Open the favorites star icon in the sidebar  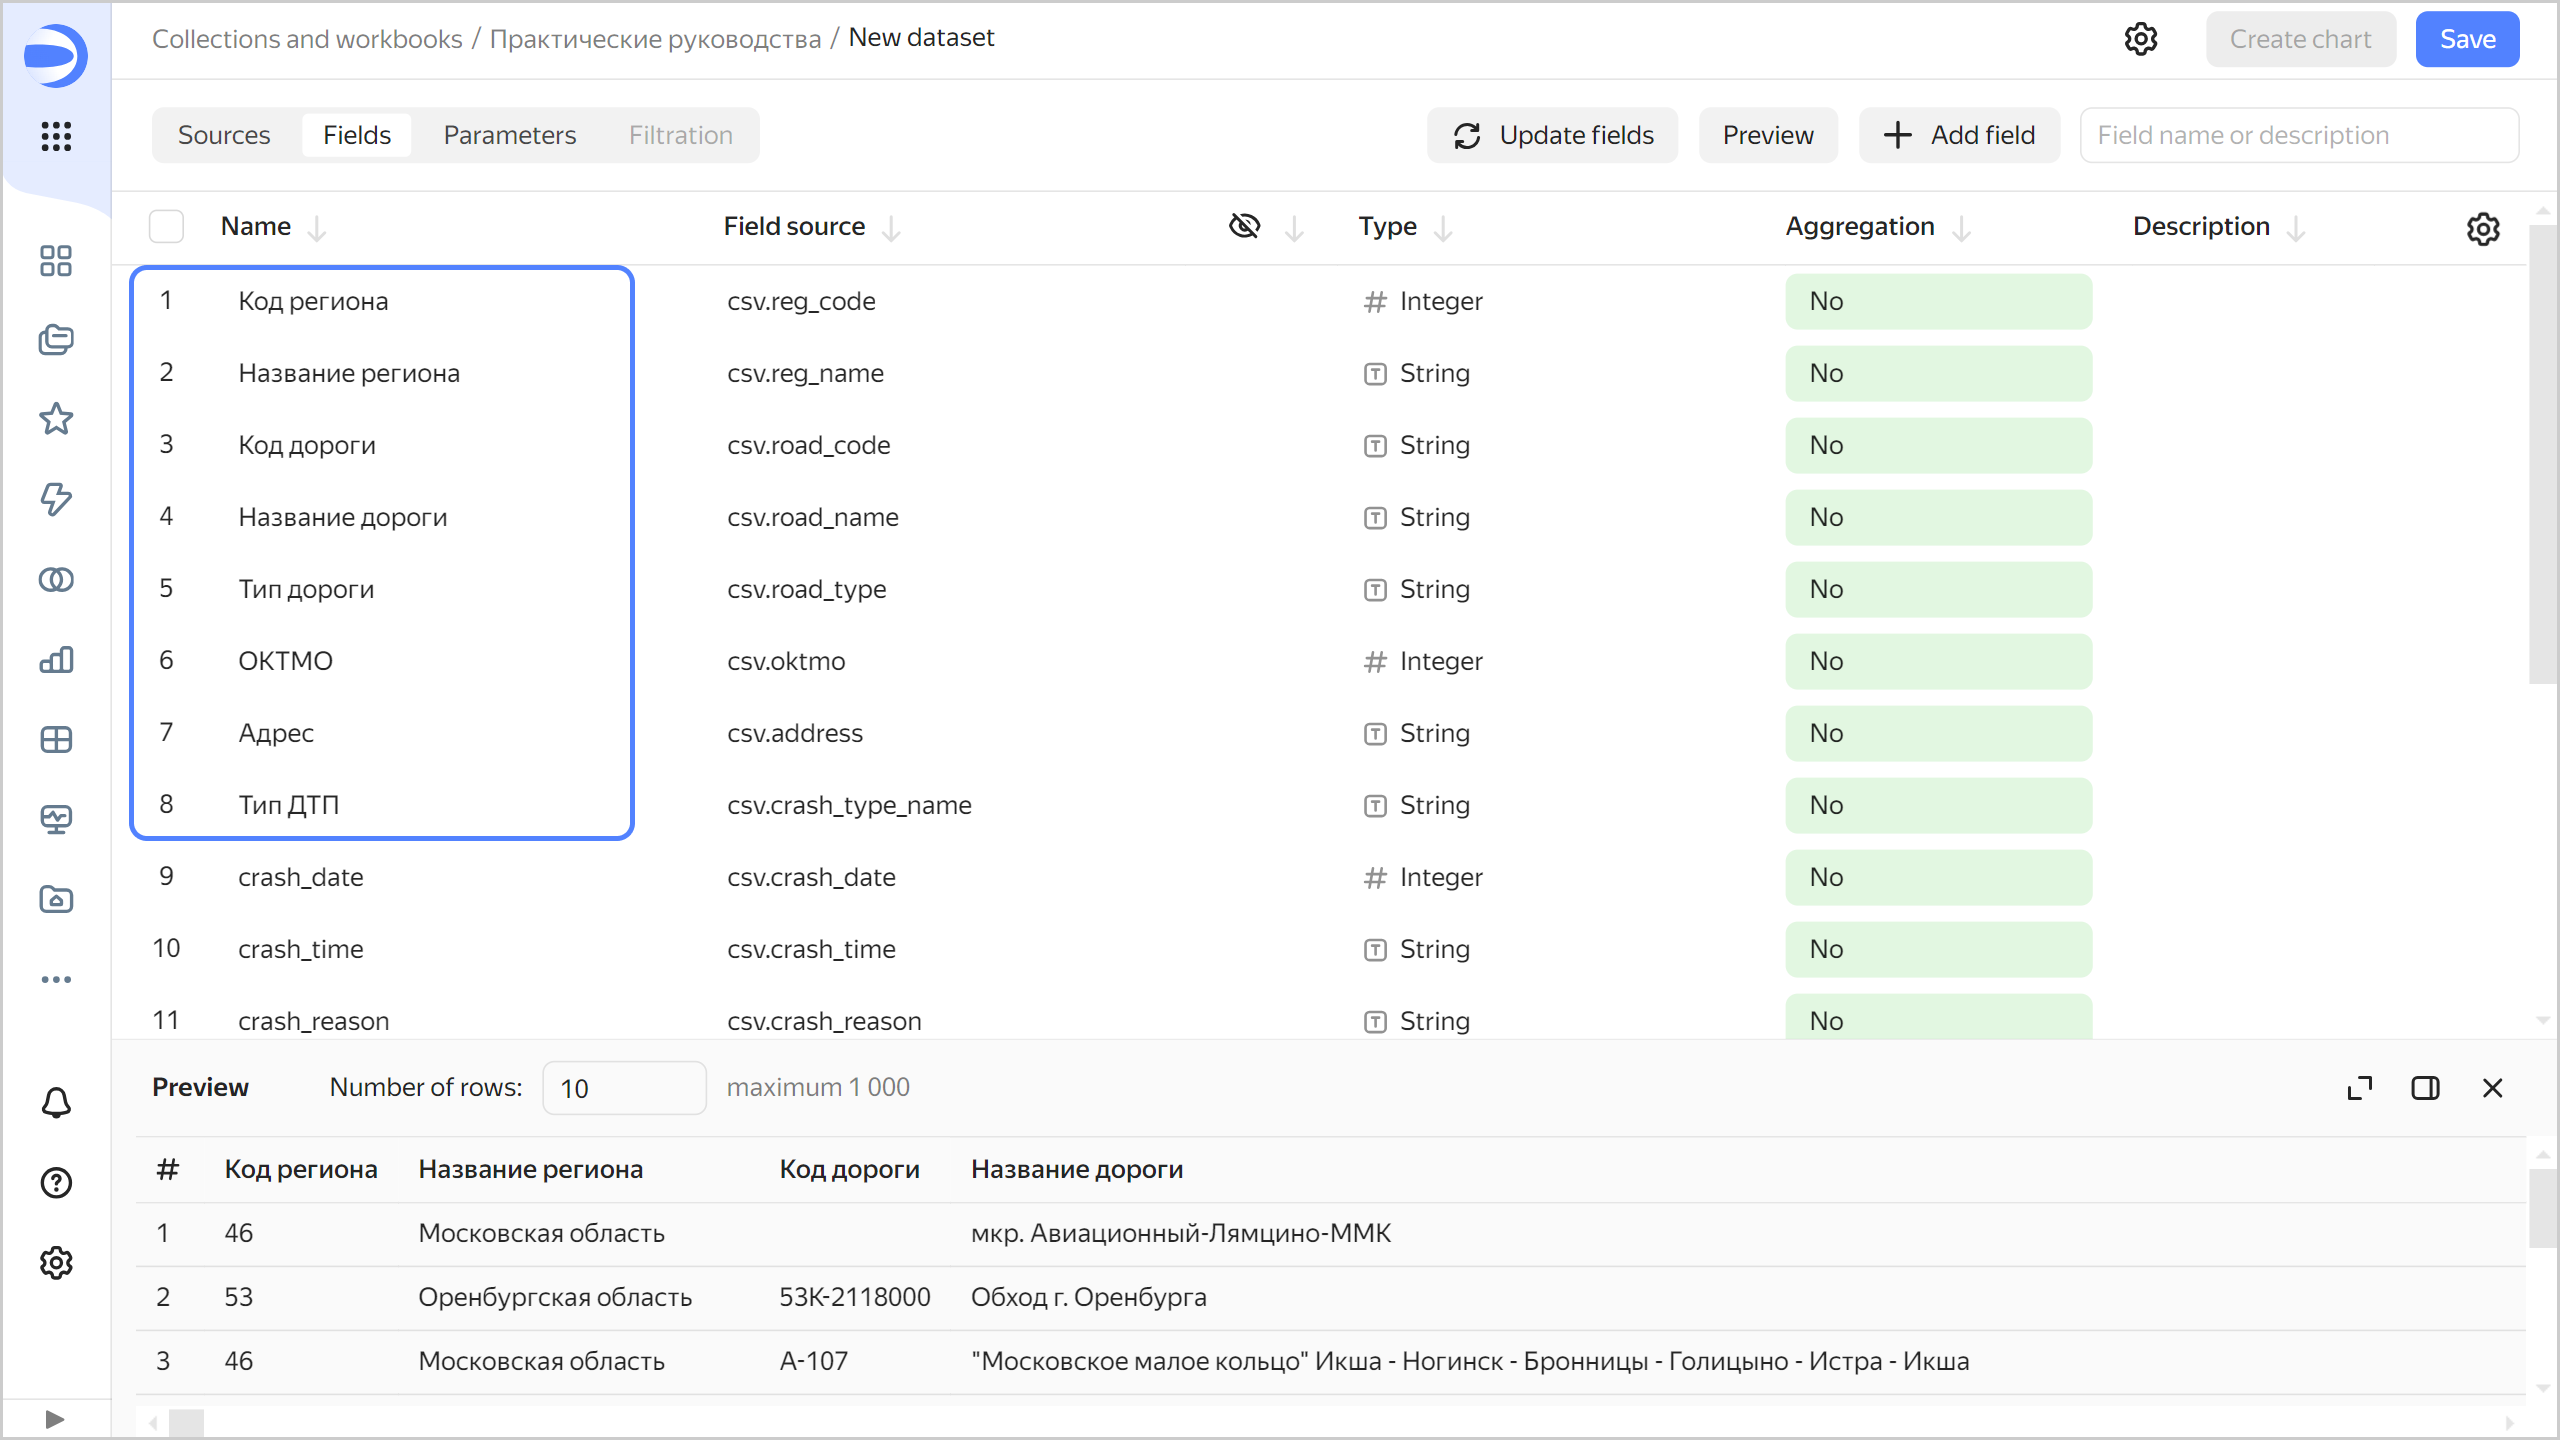pyautogui.click(x=56, y=419)
